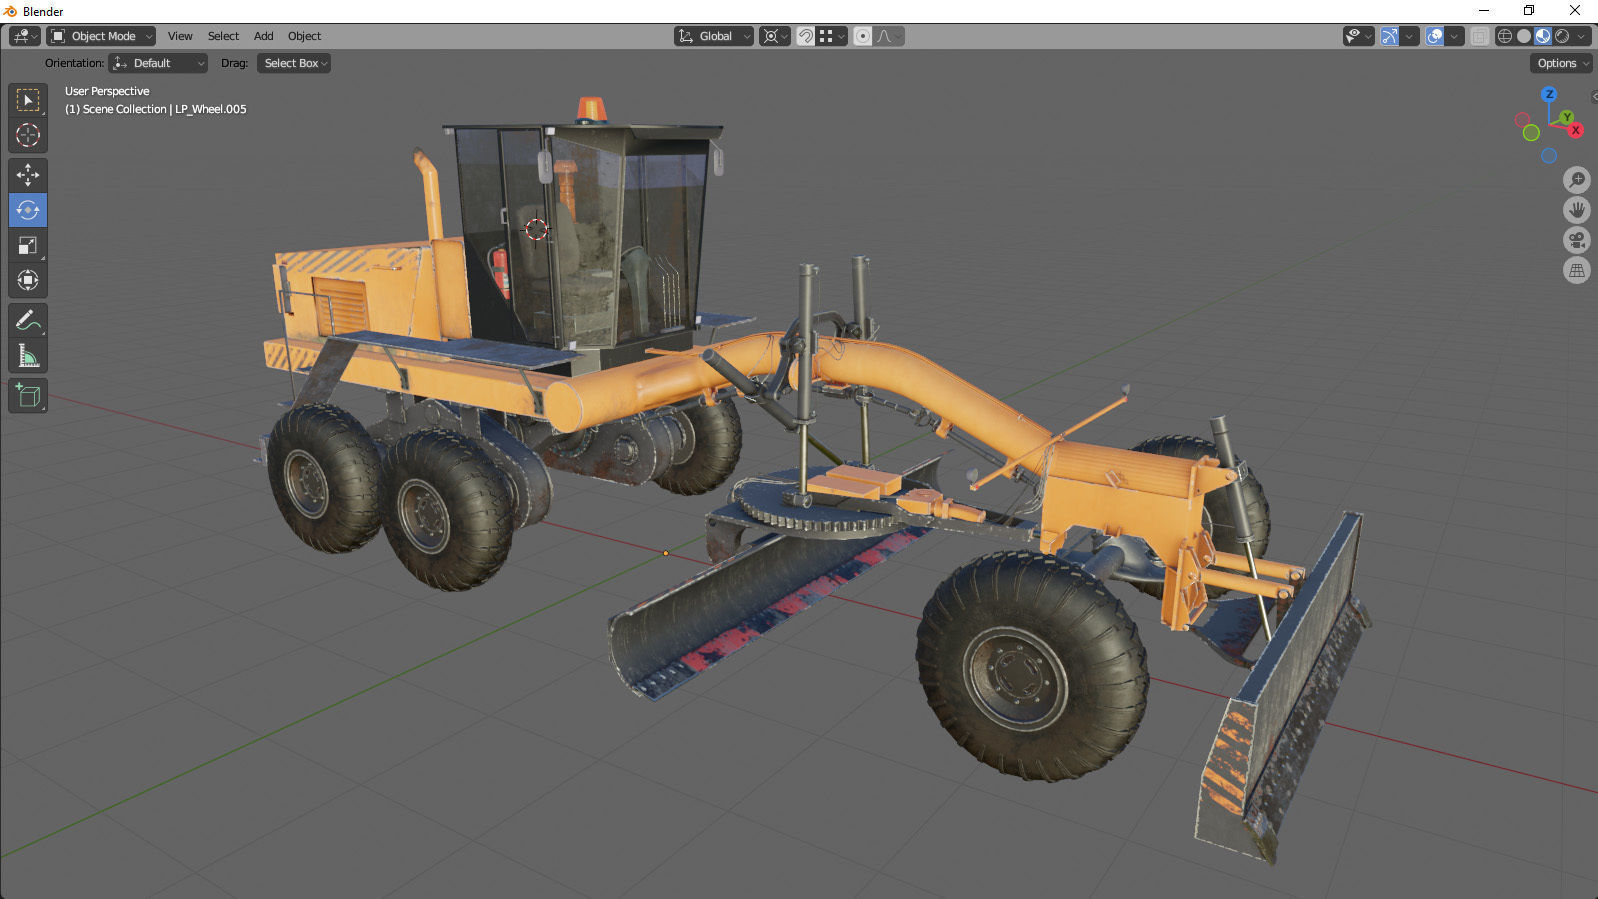Image resolution: width=1598 pixels, height=899 pixels.
Task: Click the orange beacon light on cab
Action: [x=590, y=110]
